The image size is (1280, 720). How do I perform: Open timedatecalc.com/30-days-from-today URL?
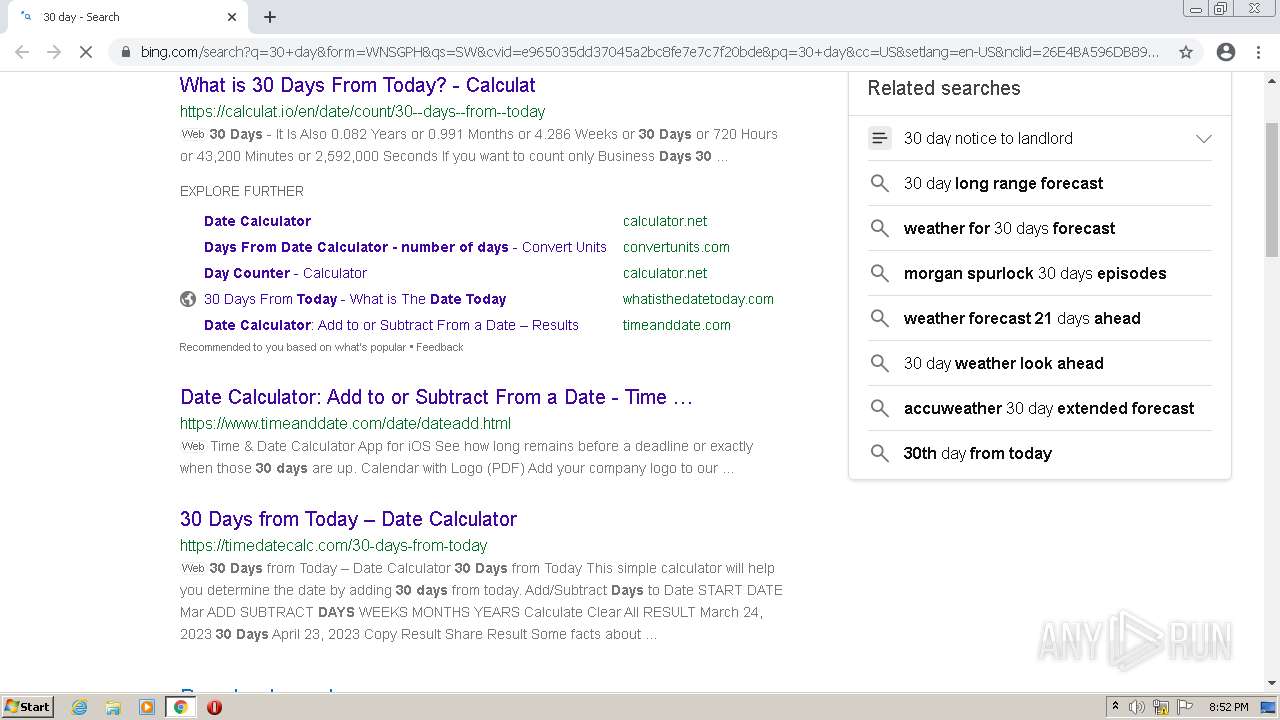[x=334, y=545]
